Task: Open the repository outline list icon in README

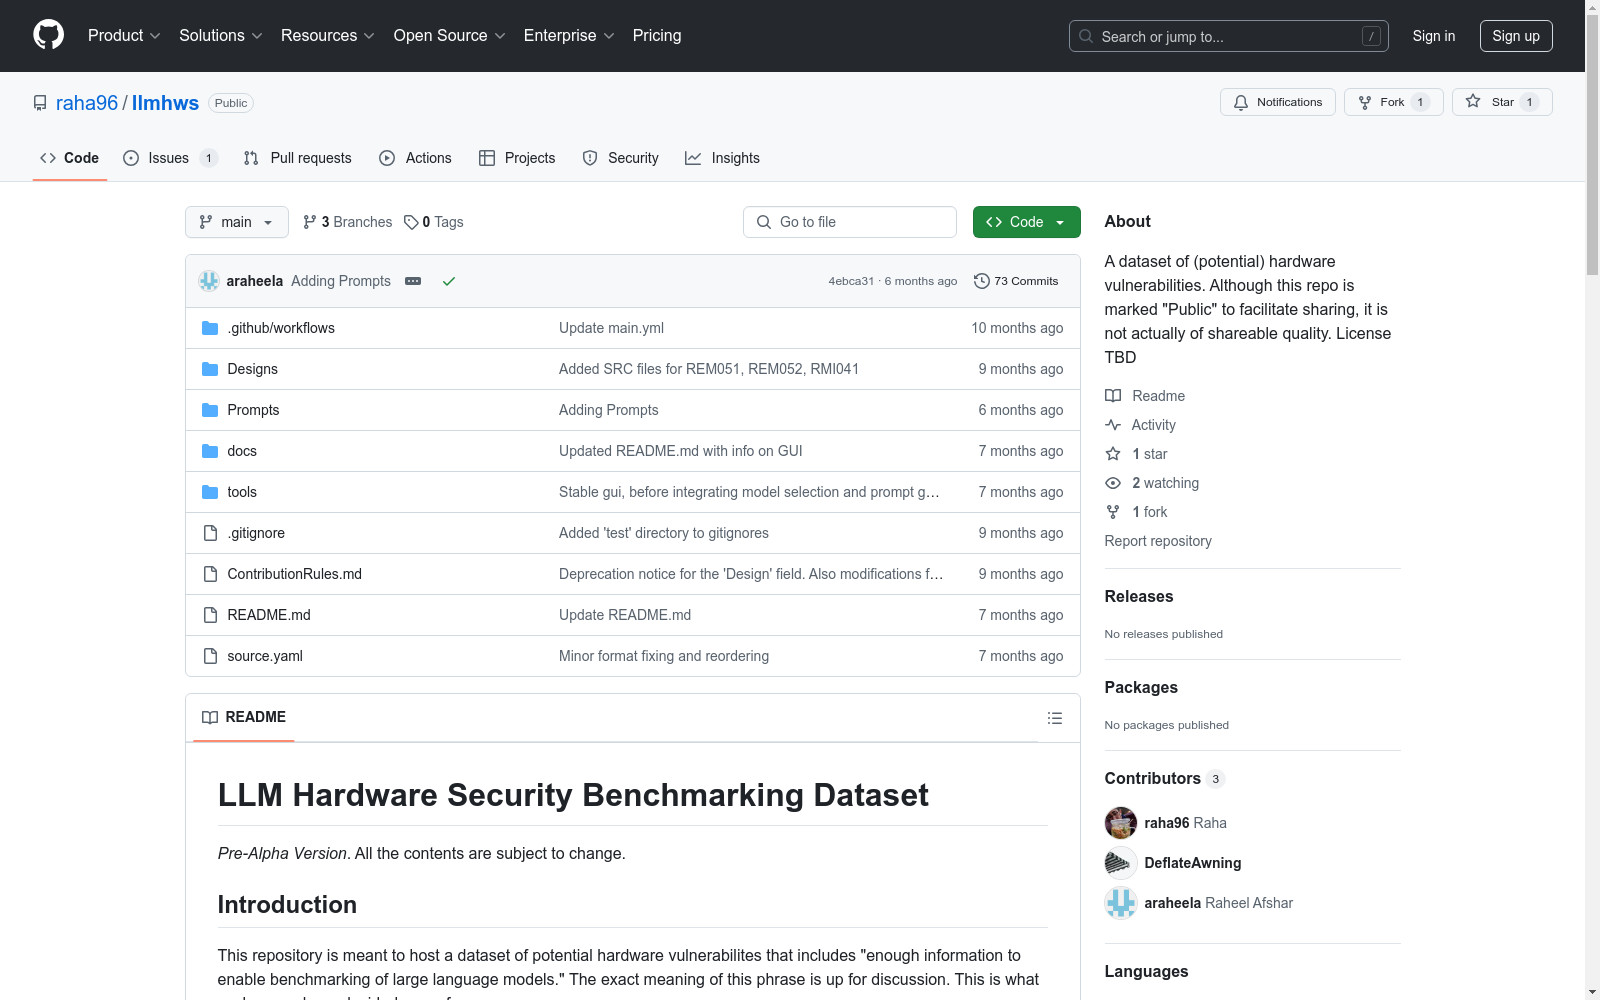Action: 1054,718
